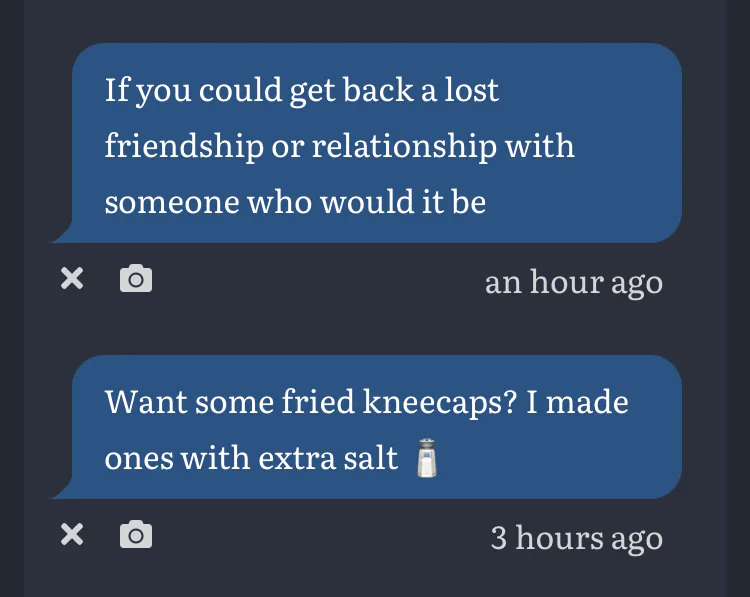Click camera icon under lost friendship message

tap(136, 279)
